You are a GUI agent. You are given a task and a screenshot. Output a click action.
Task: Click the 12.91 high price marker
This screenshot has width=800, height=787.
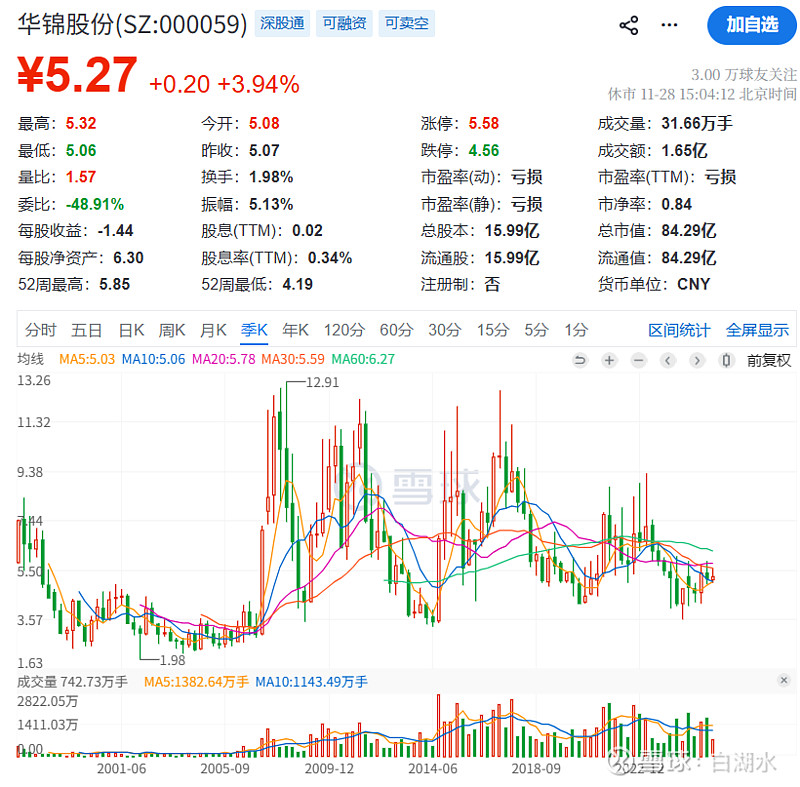(x=322, y=382)
